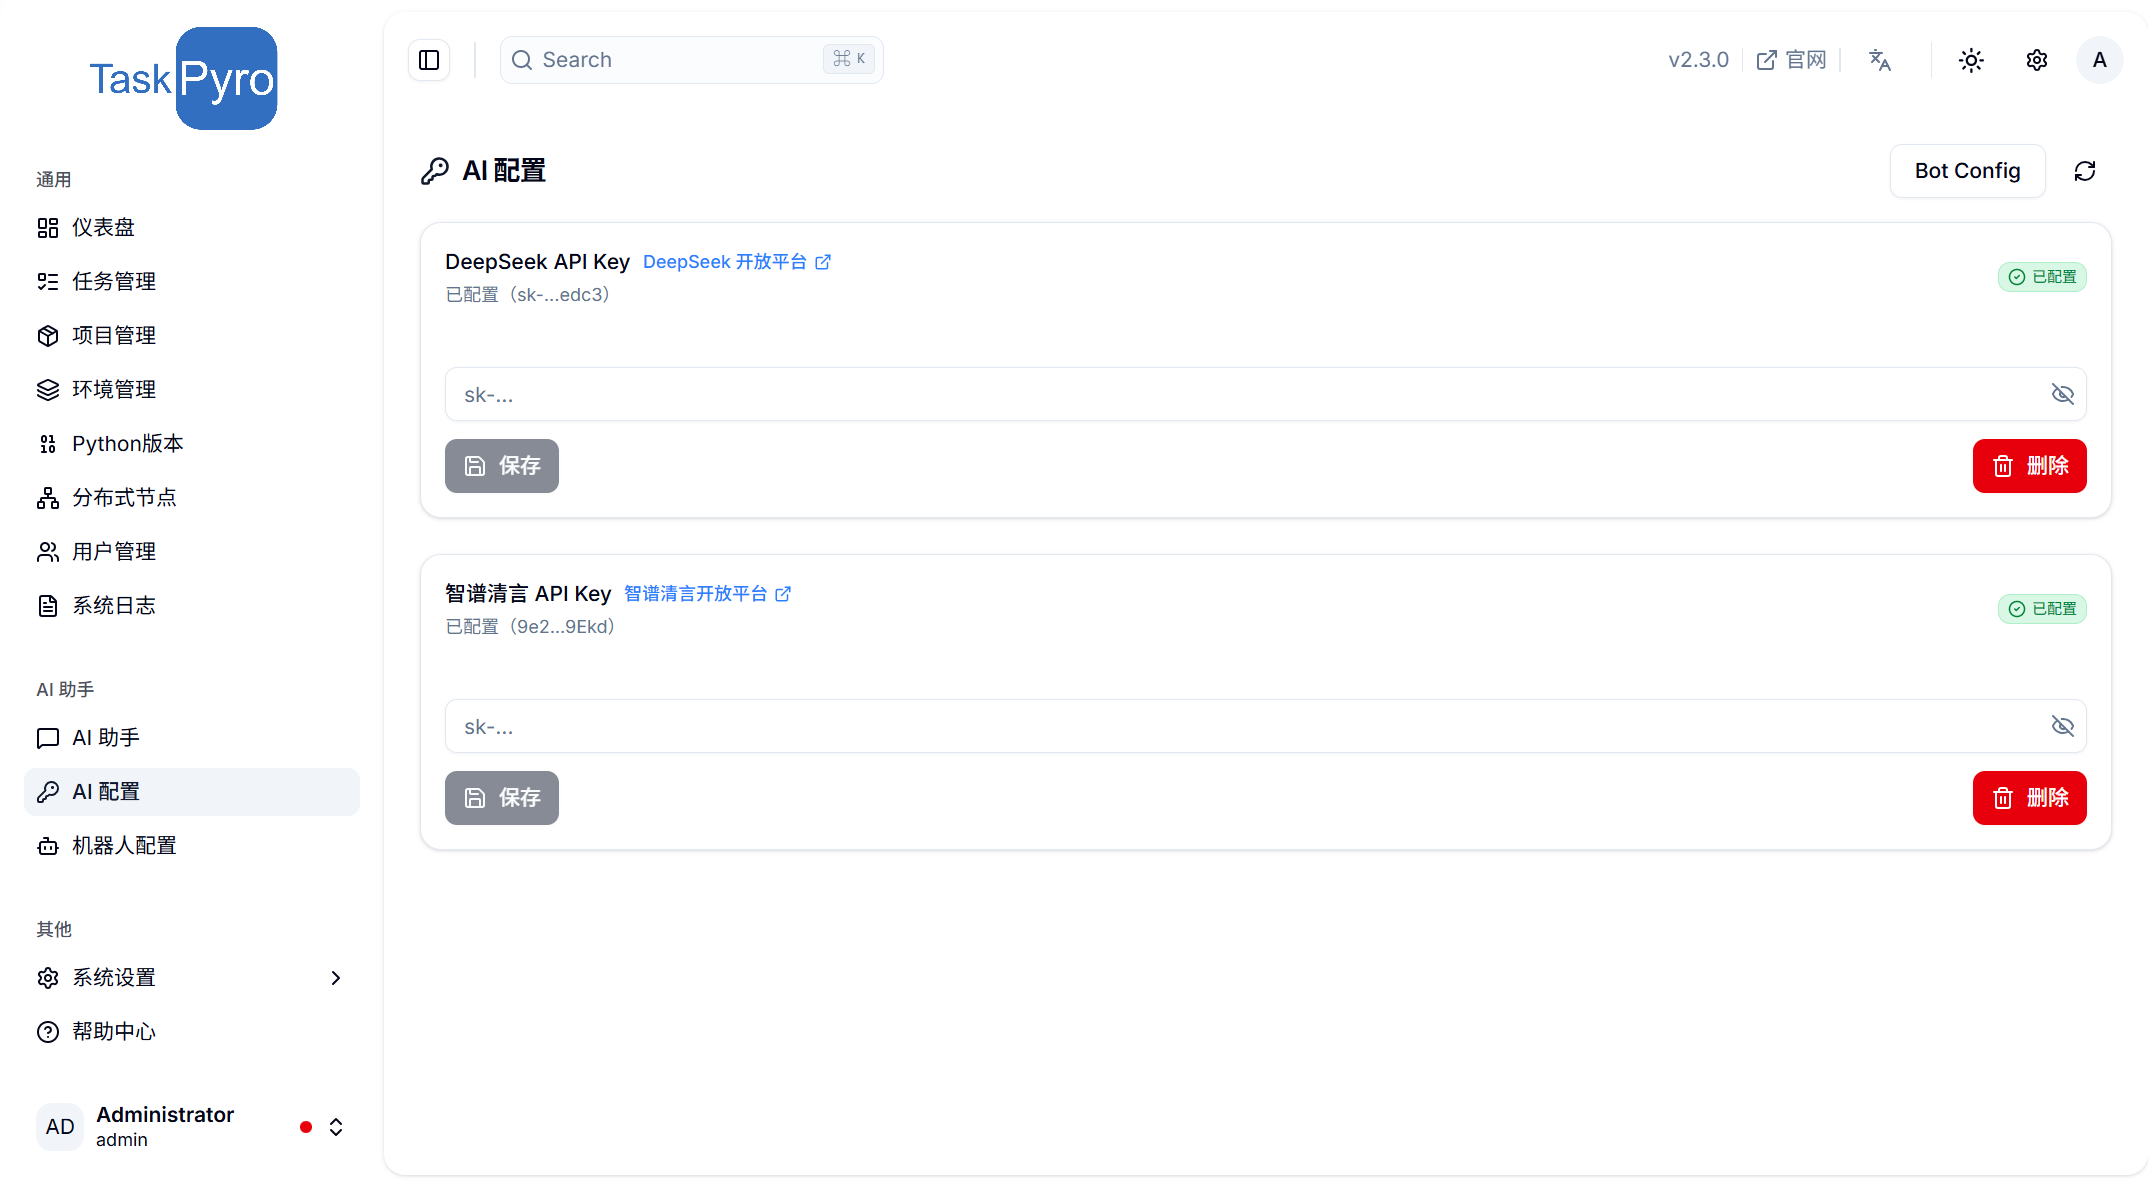Click the TaskPyro logo
Viewport: 2148px width, 1186px height.
183,79
